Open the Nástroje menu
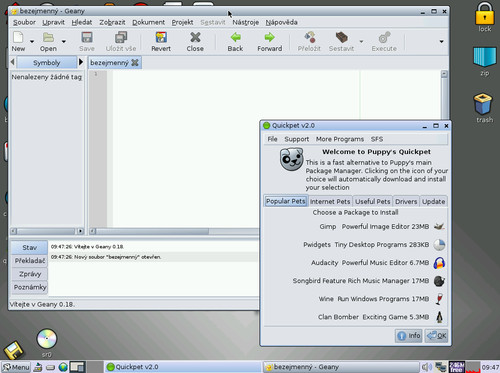 [246, 22]
